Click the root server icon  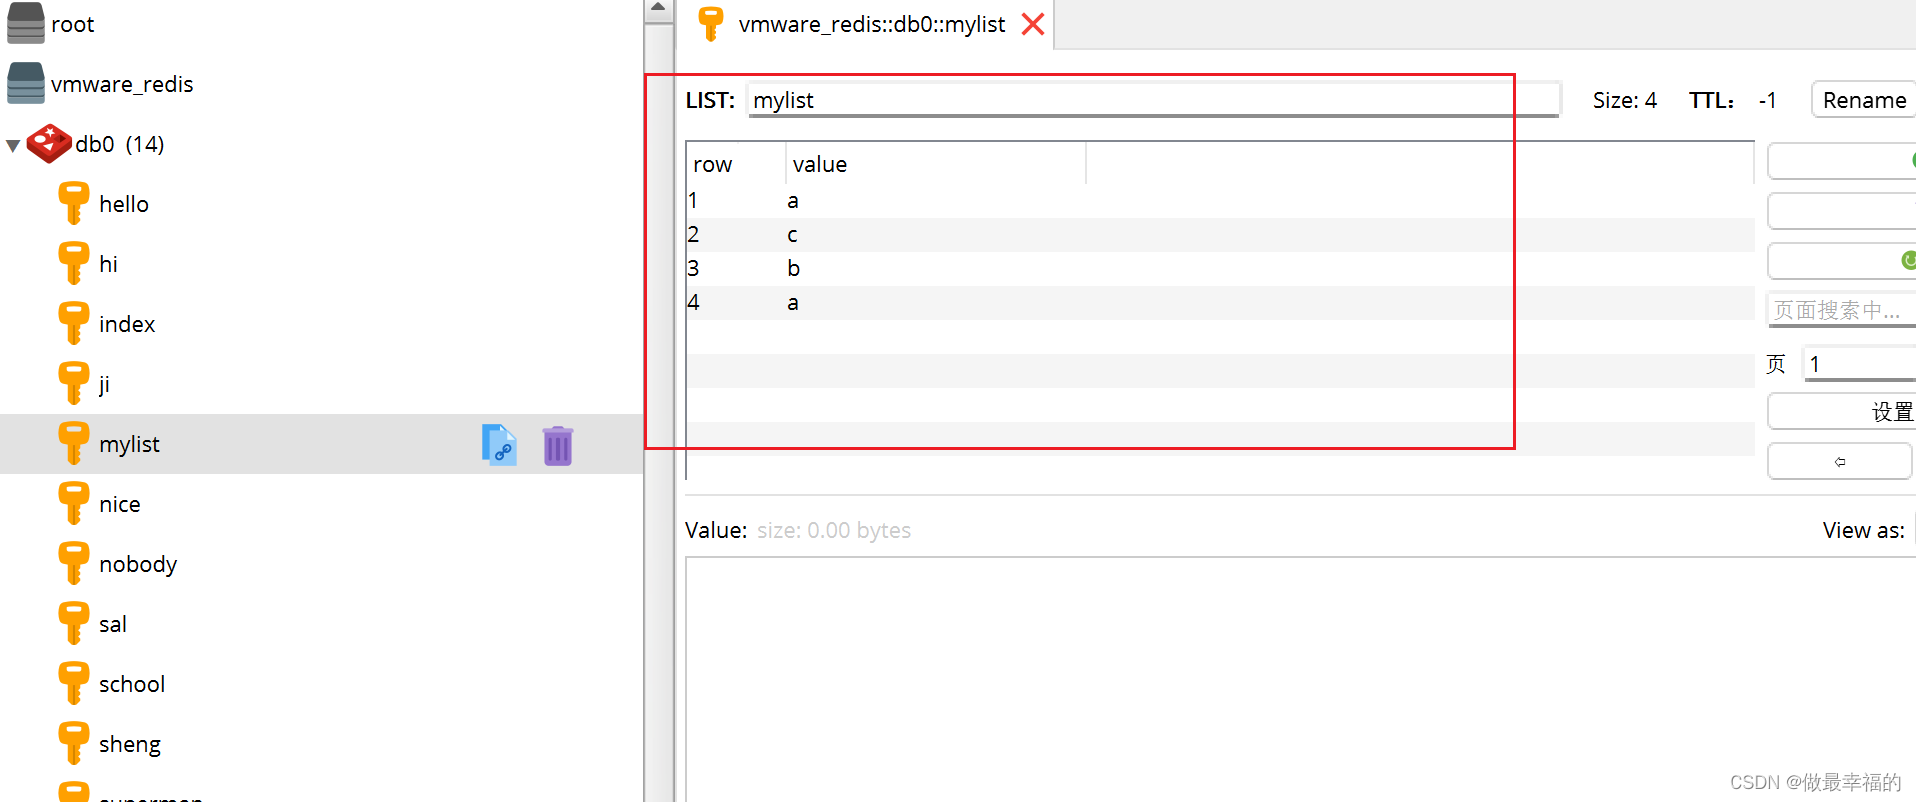click(26, 23)
